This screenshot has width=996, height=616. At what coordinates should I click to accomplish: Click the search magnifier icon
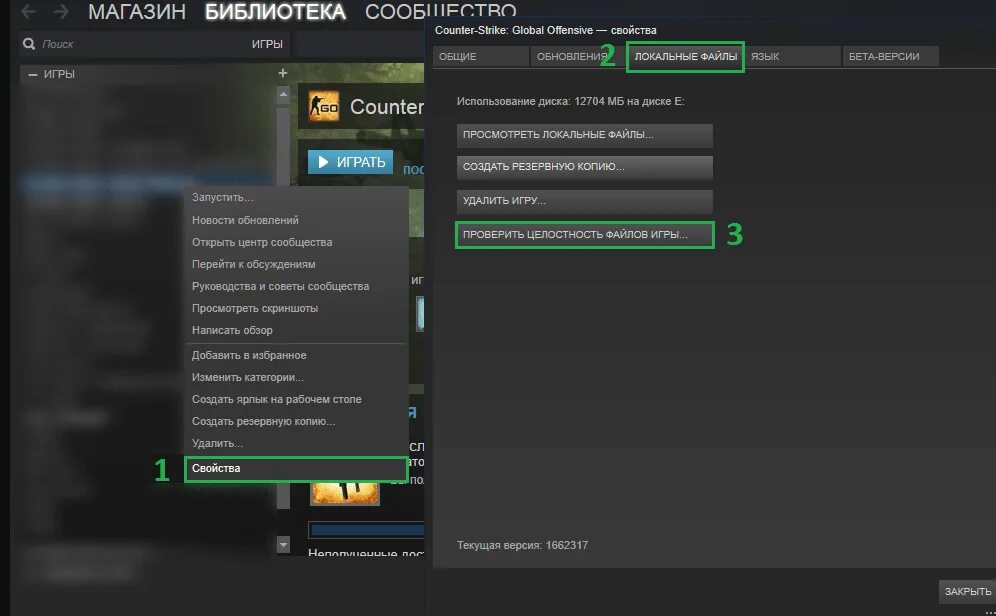(x=29, y=44)
